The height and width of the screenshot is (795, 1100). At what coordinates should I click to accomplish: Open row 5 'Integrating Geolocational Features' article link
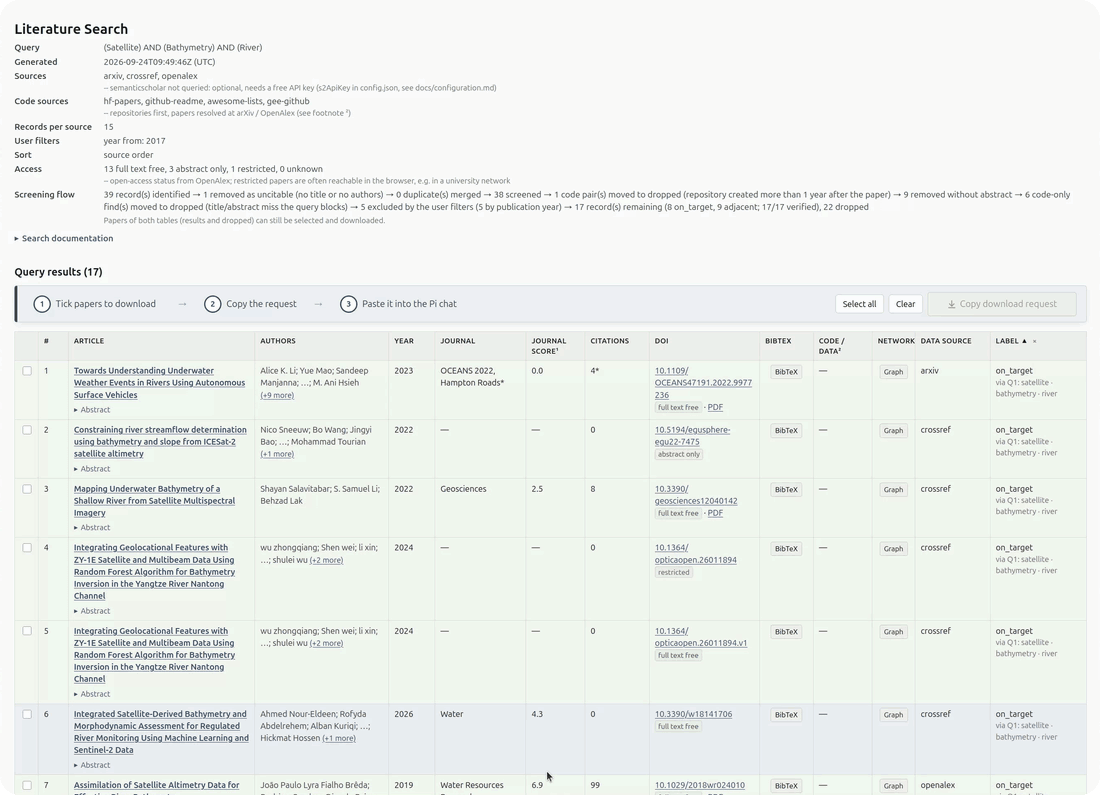tap(154, 655)
